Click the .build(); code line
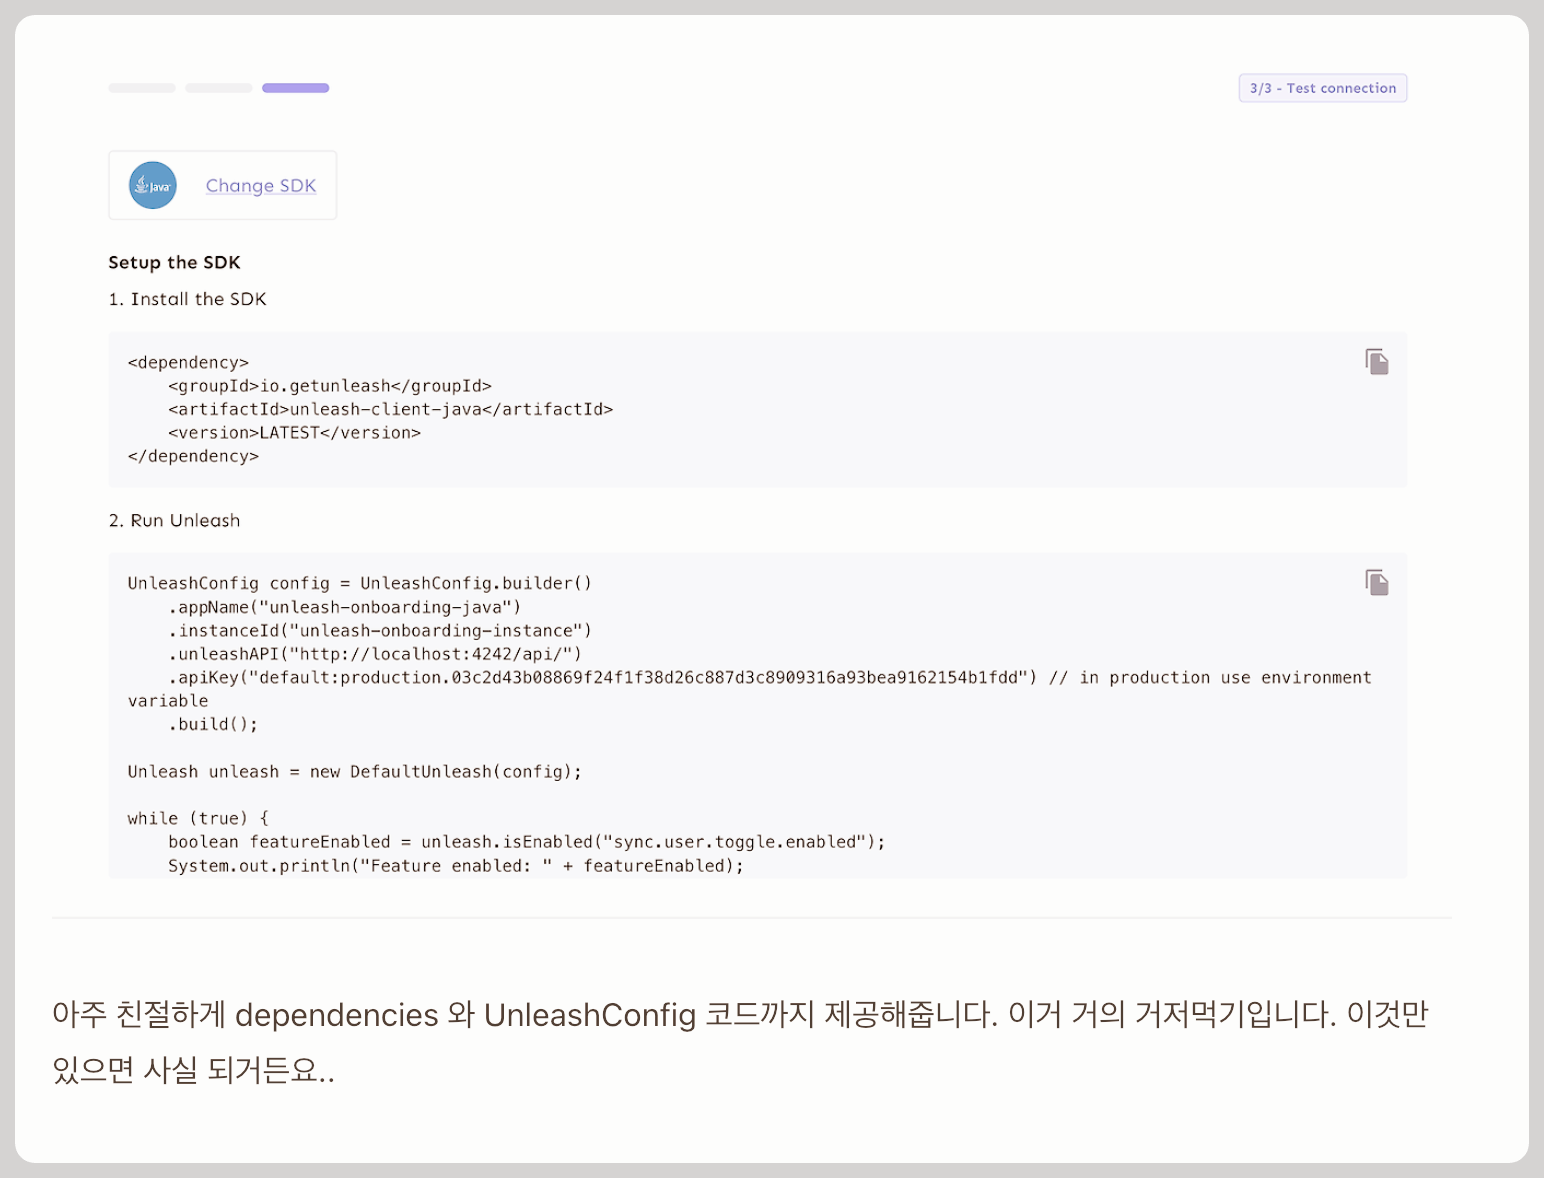 tap(213, 724)
